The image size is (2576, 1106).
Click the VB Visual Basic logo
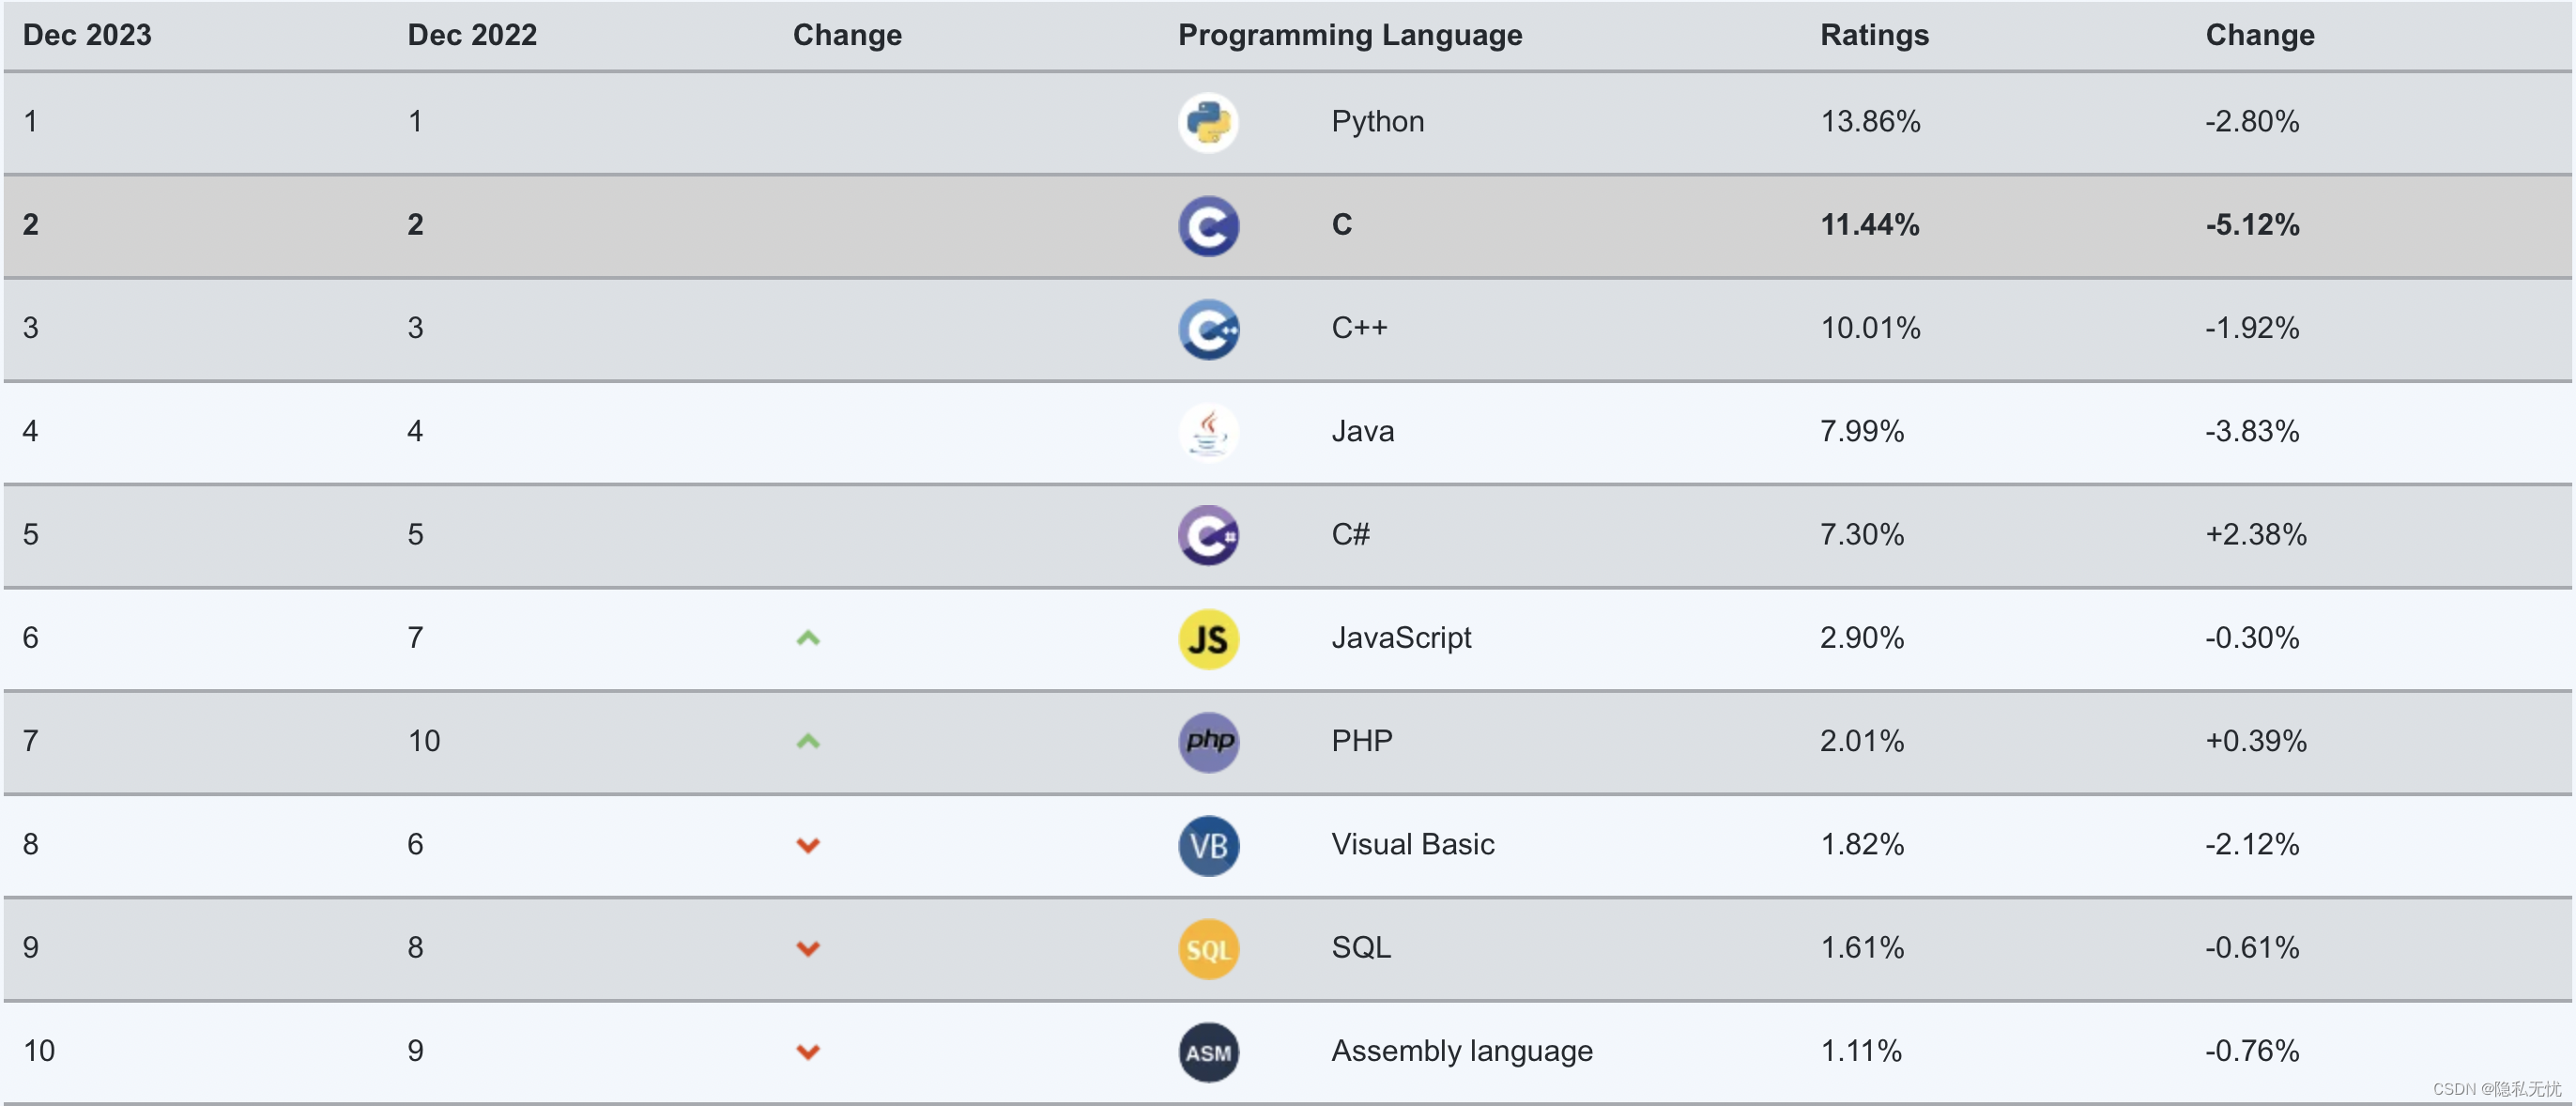point(1208,846)
